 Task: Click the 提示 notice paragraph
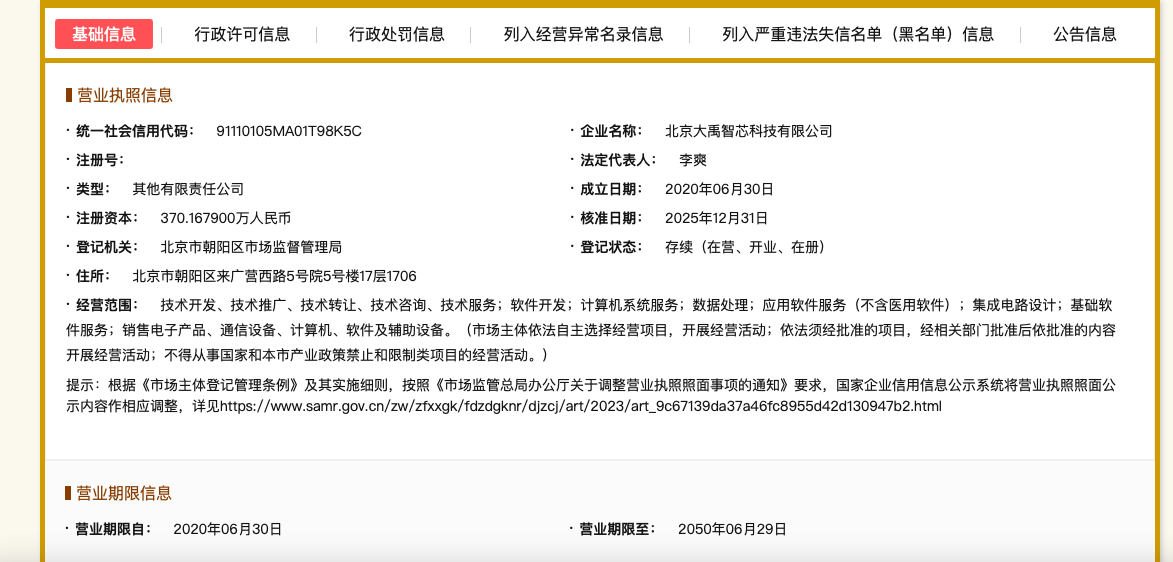click(592, 396)
